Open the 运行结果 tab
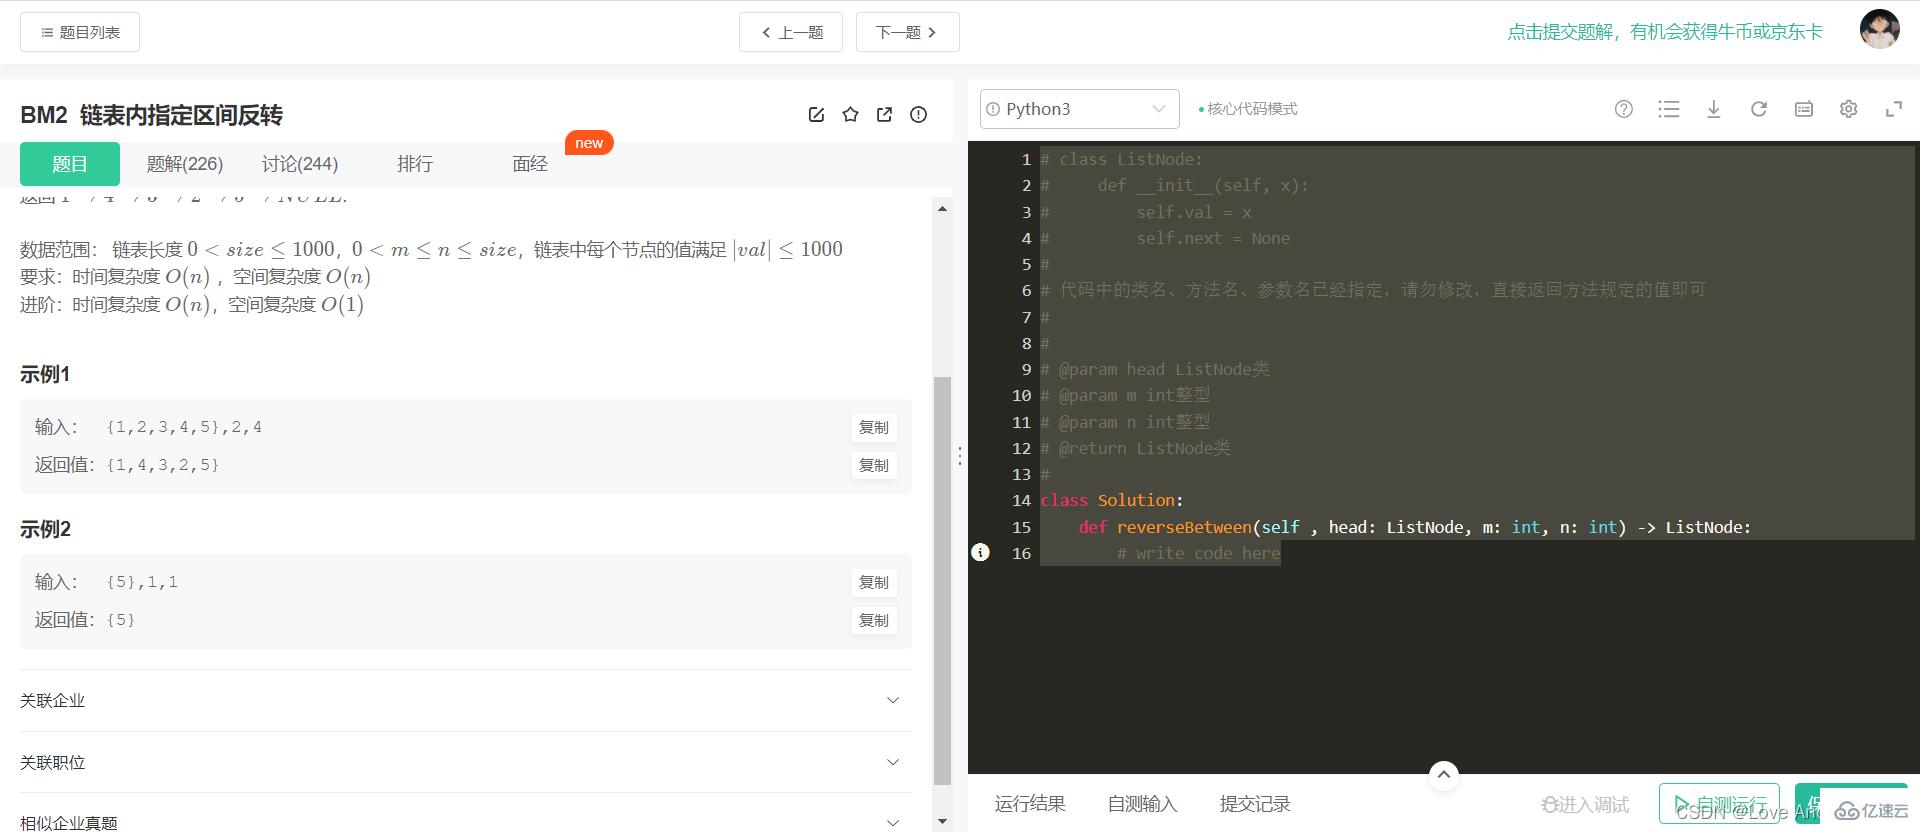 pyautogui.click(x=1030, y=804)
